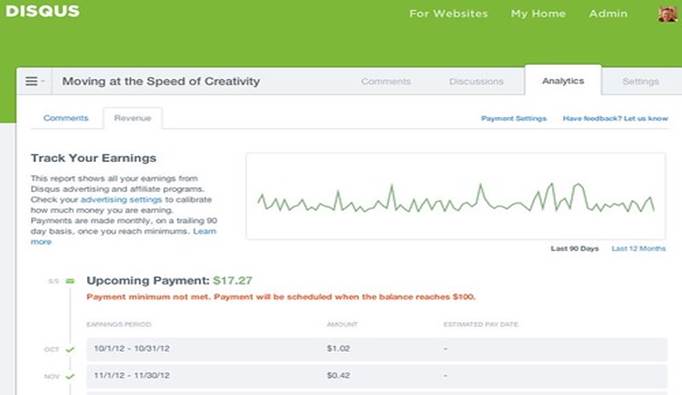Screen dimensions: 682x395
Task: Open the Discussions tab
Action: 476,81
